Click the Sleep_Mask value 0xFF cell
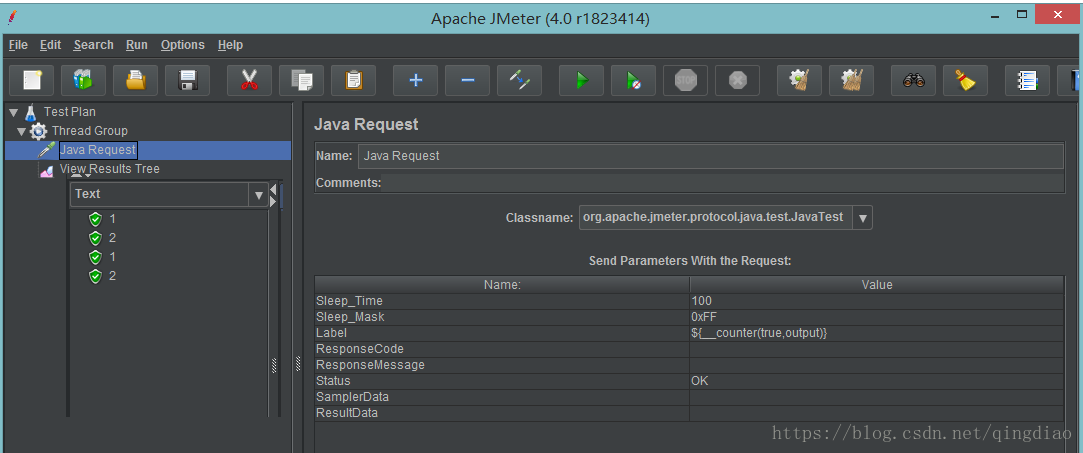This screenshot has width=1083, height=453. (x=877, y=317)
